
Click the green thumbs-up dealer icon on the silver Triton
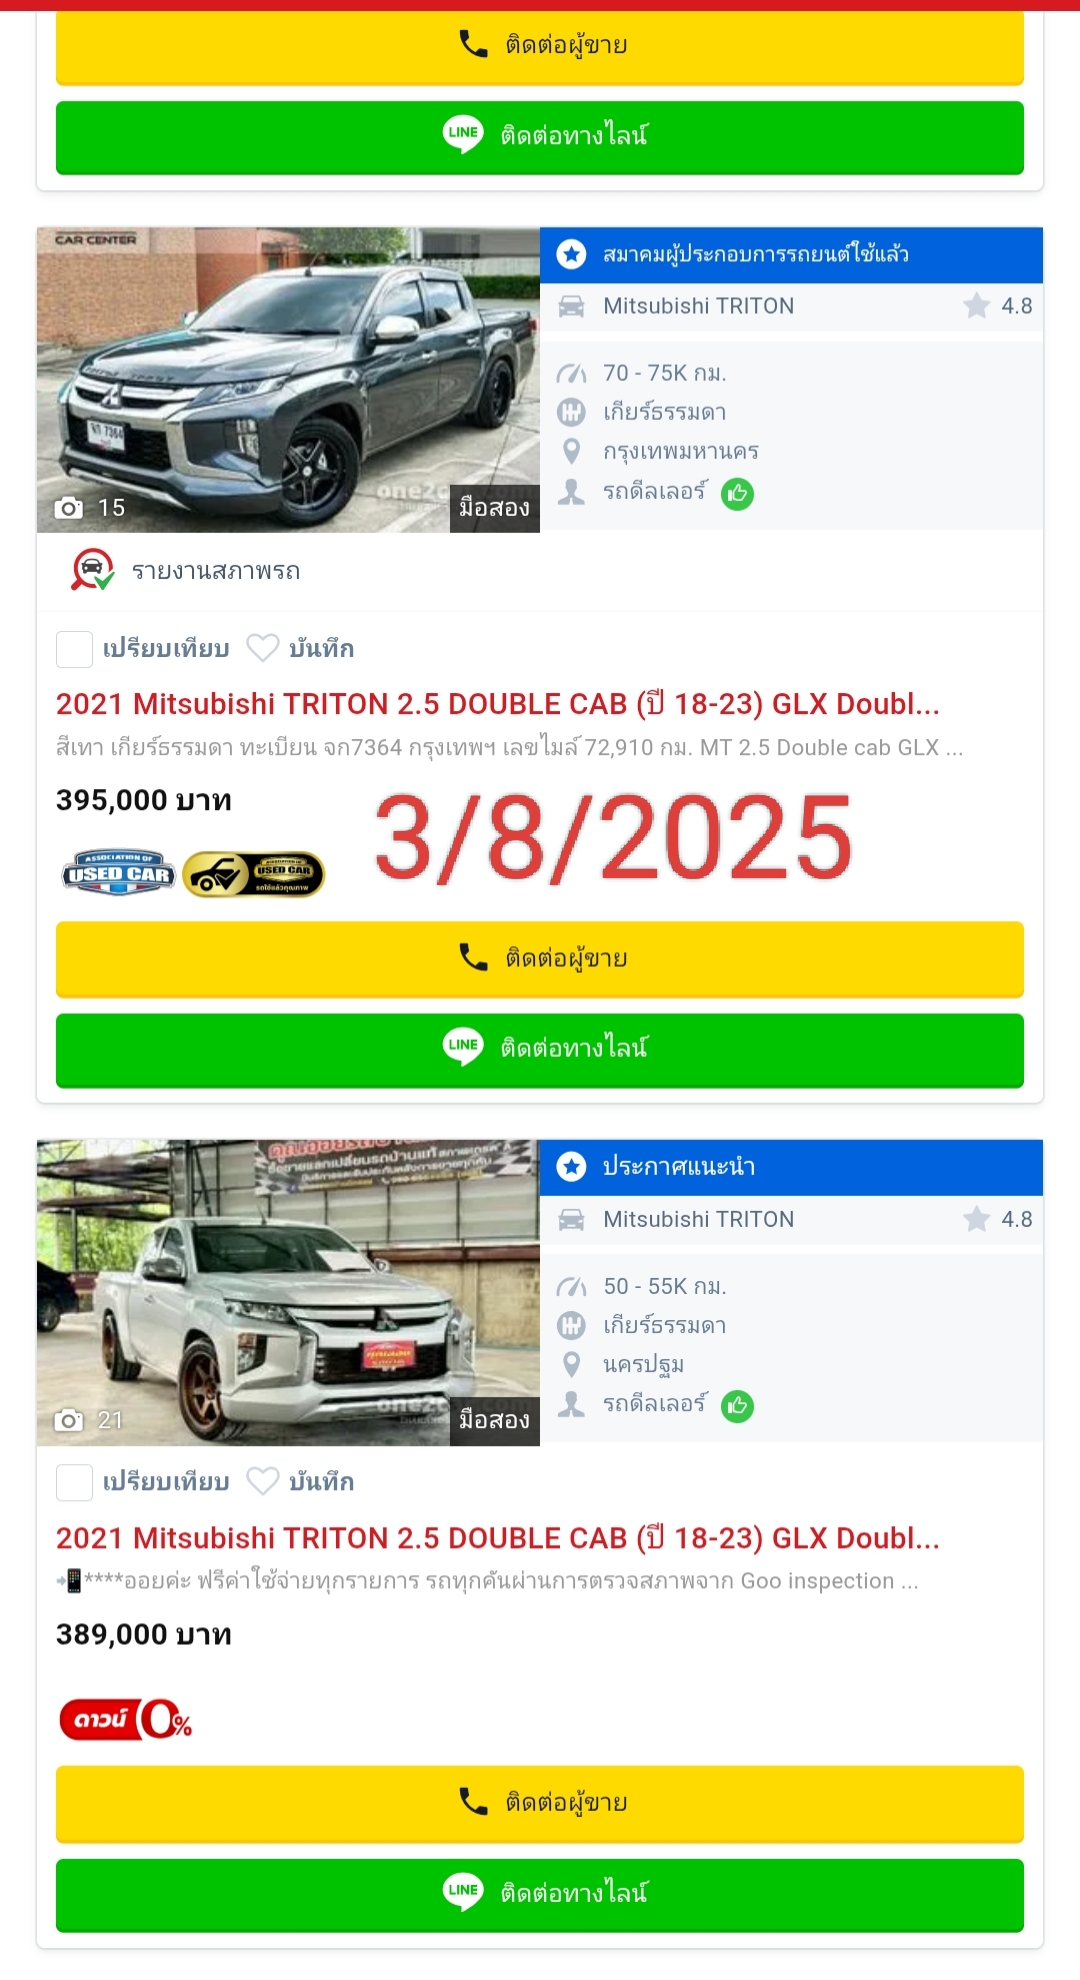738,1406
